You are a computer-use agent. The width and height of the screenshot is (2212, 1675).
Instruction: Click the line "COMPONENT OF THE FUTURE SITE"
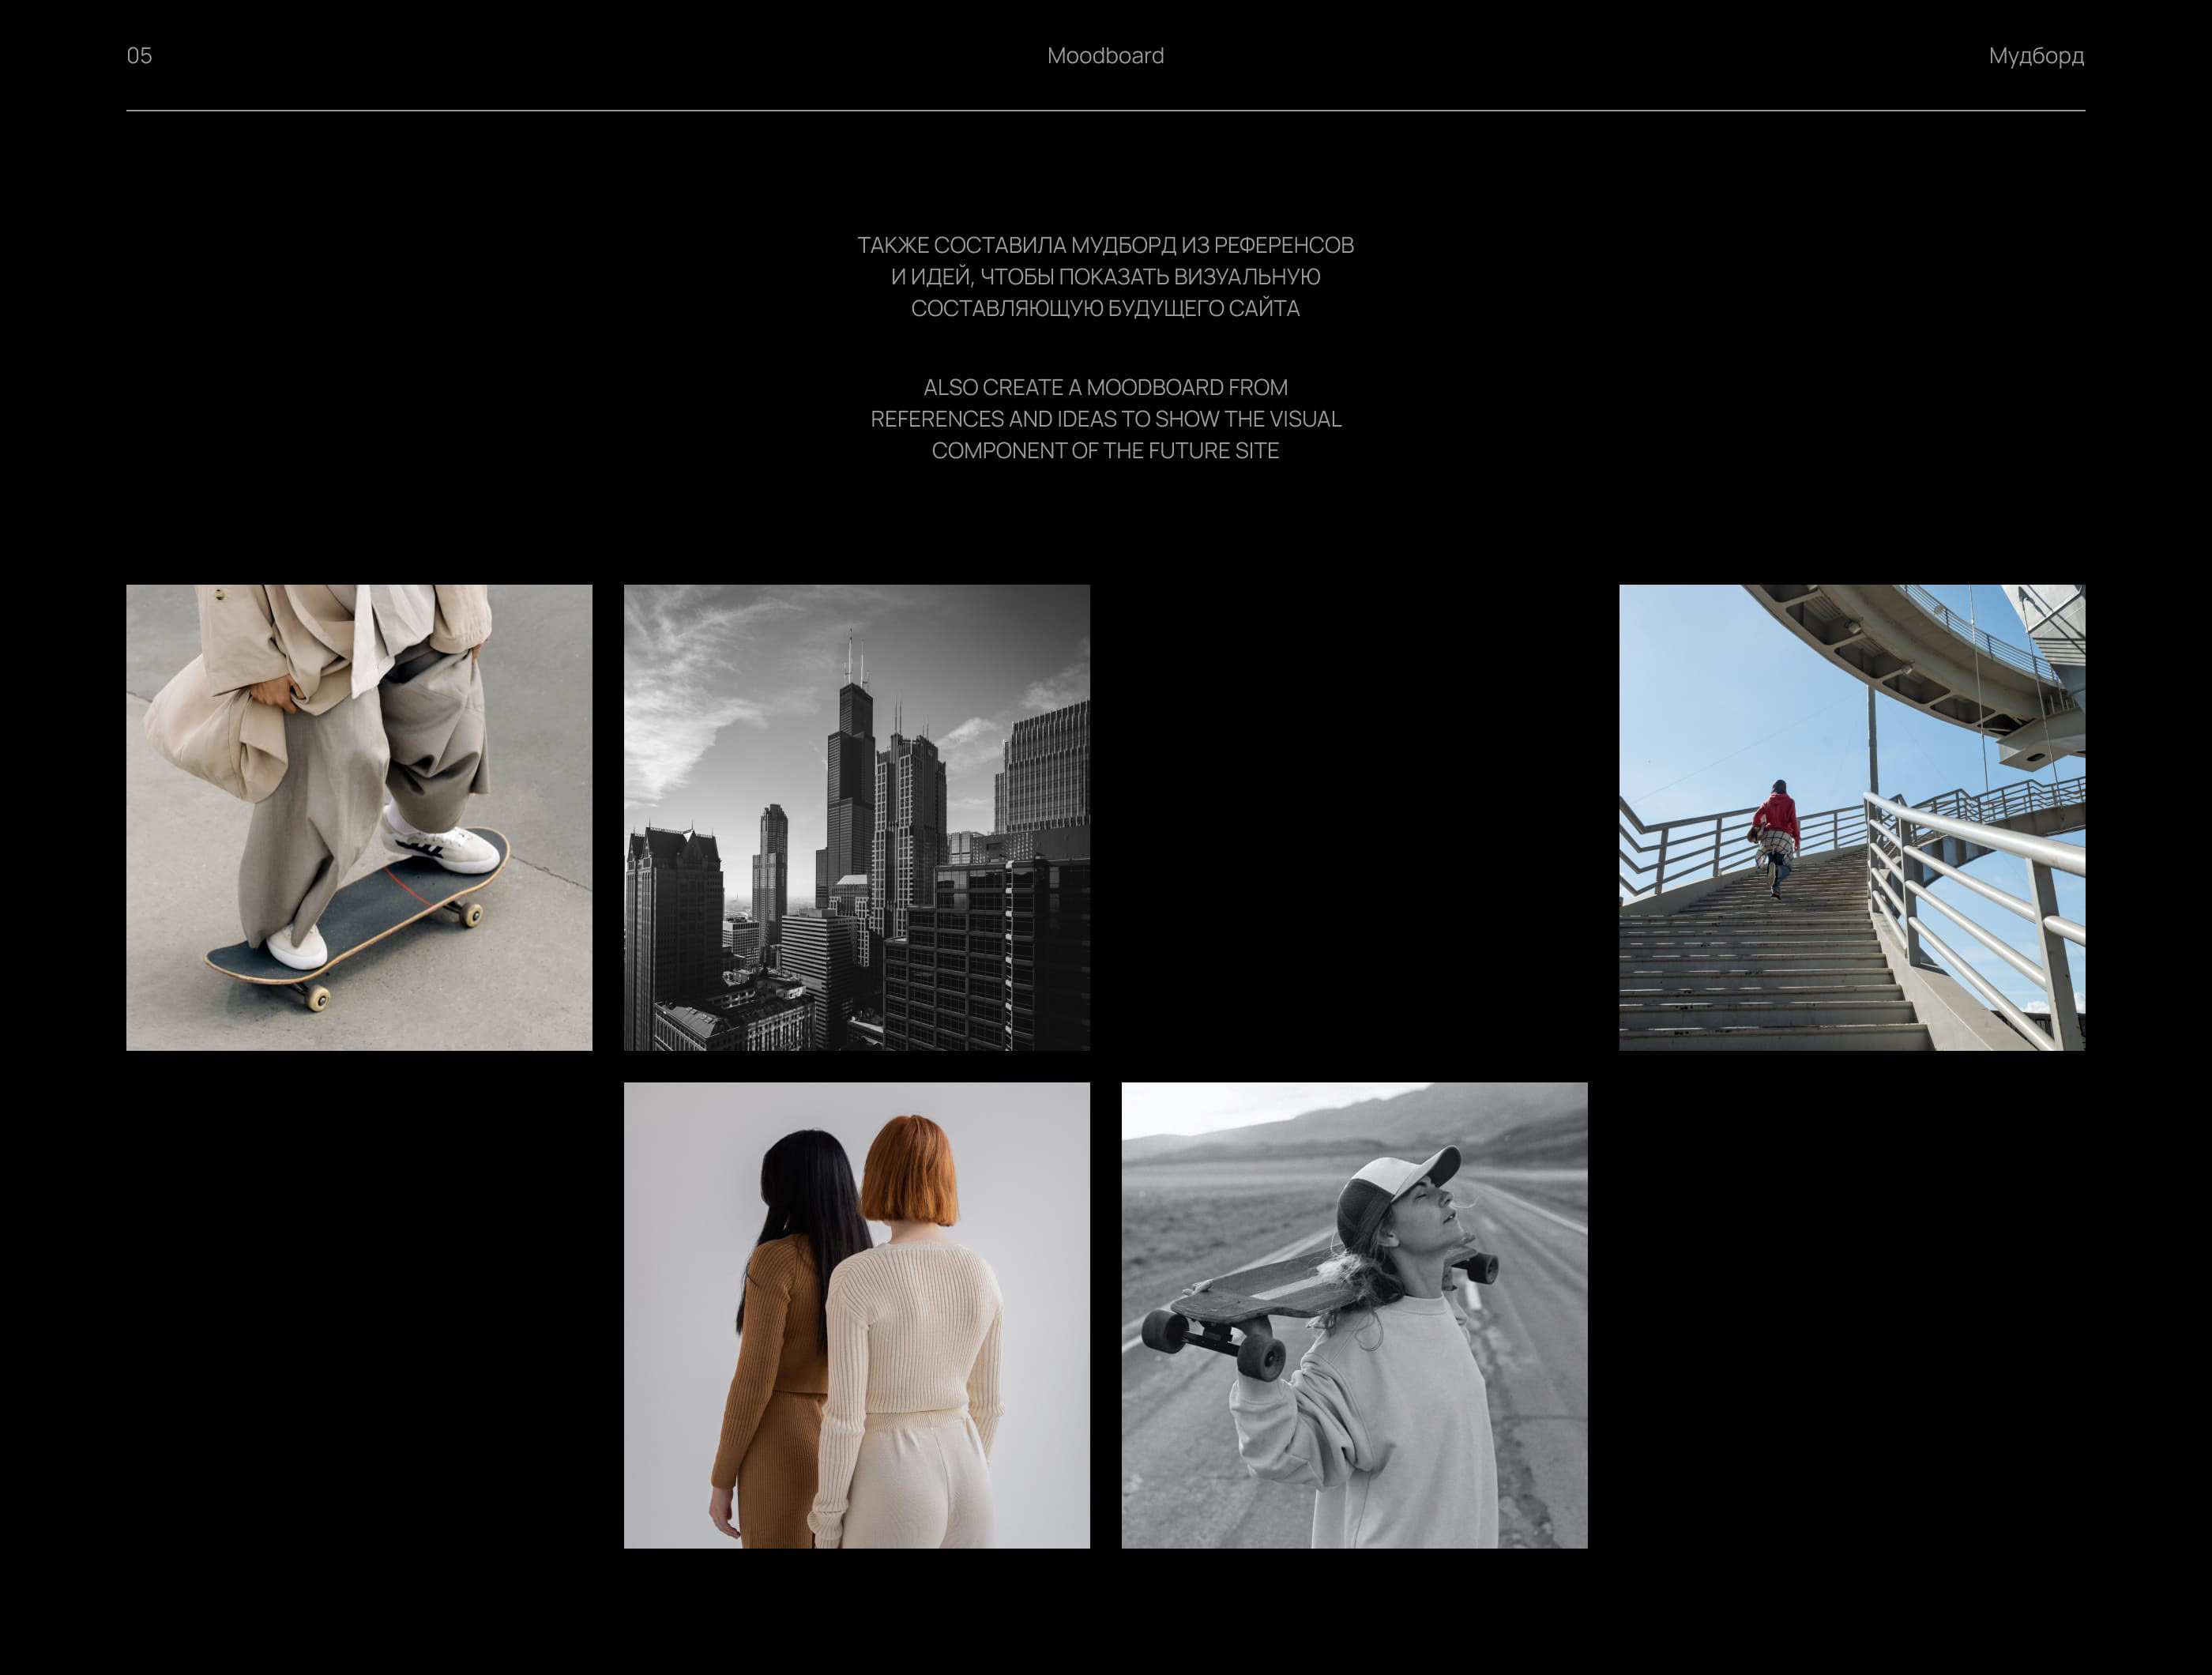tap(1105, 451)
